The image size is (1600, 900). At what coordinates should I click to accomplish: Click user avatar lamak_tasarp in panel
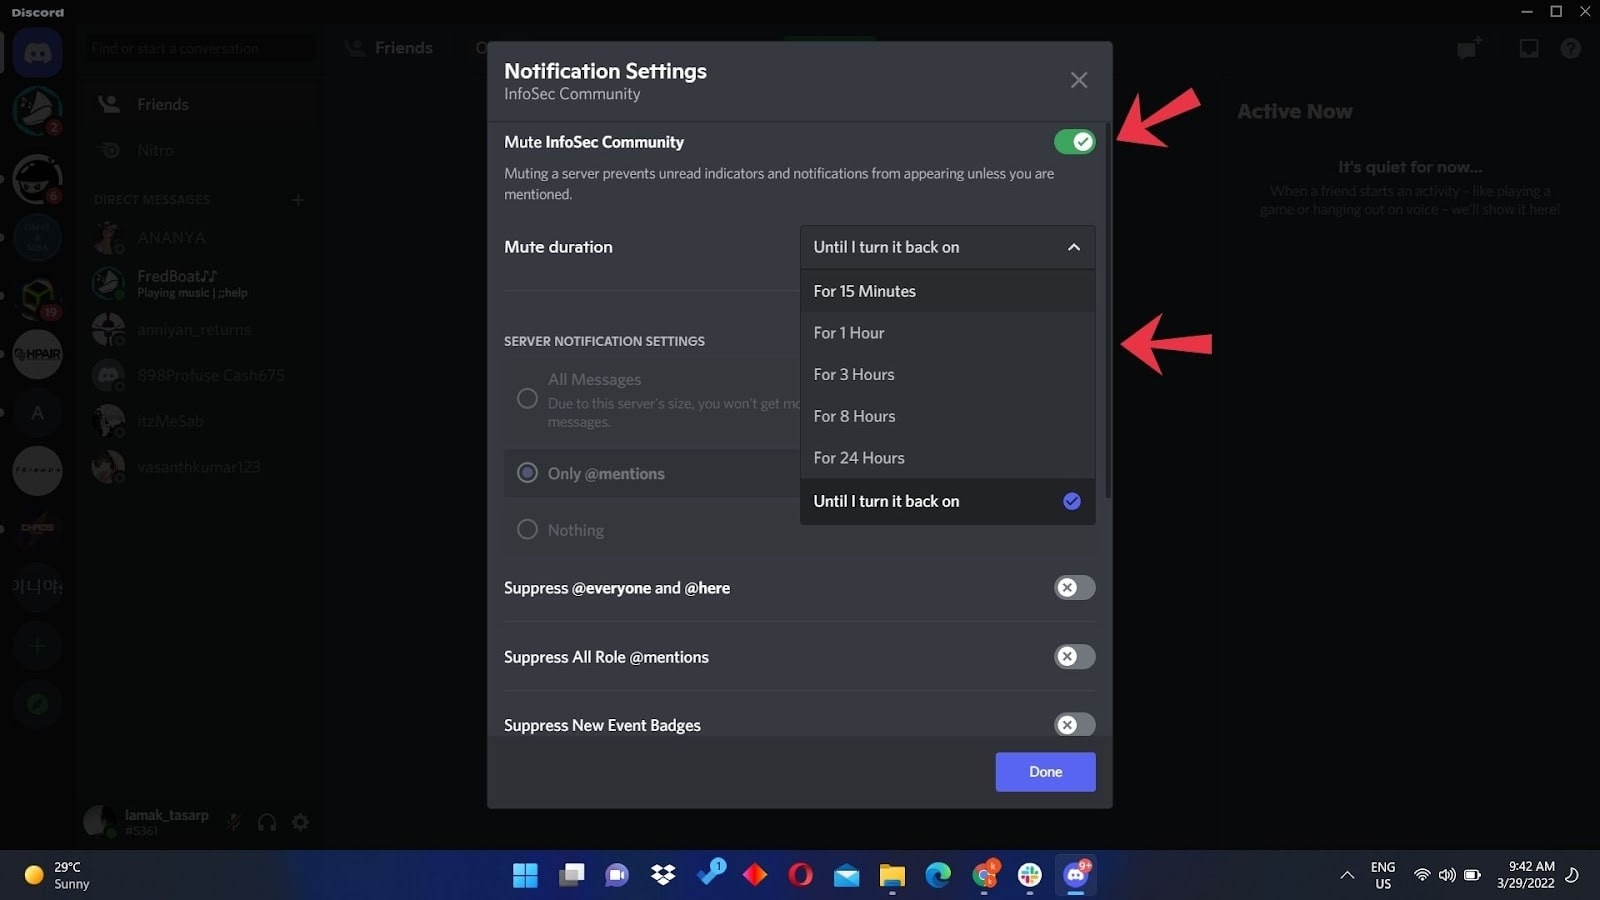coord(100,822)
